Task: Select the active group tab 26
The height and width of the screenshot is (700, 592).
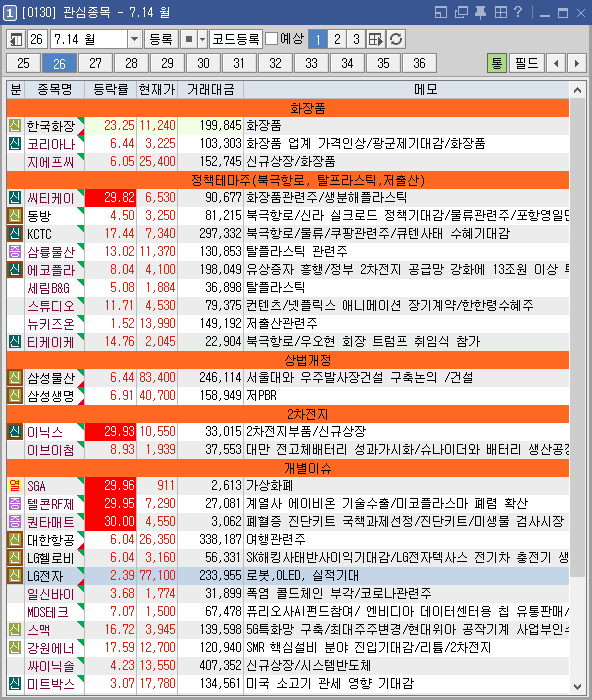Action: 59,63
